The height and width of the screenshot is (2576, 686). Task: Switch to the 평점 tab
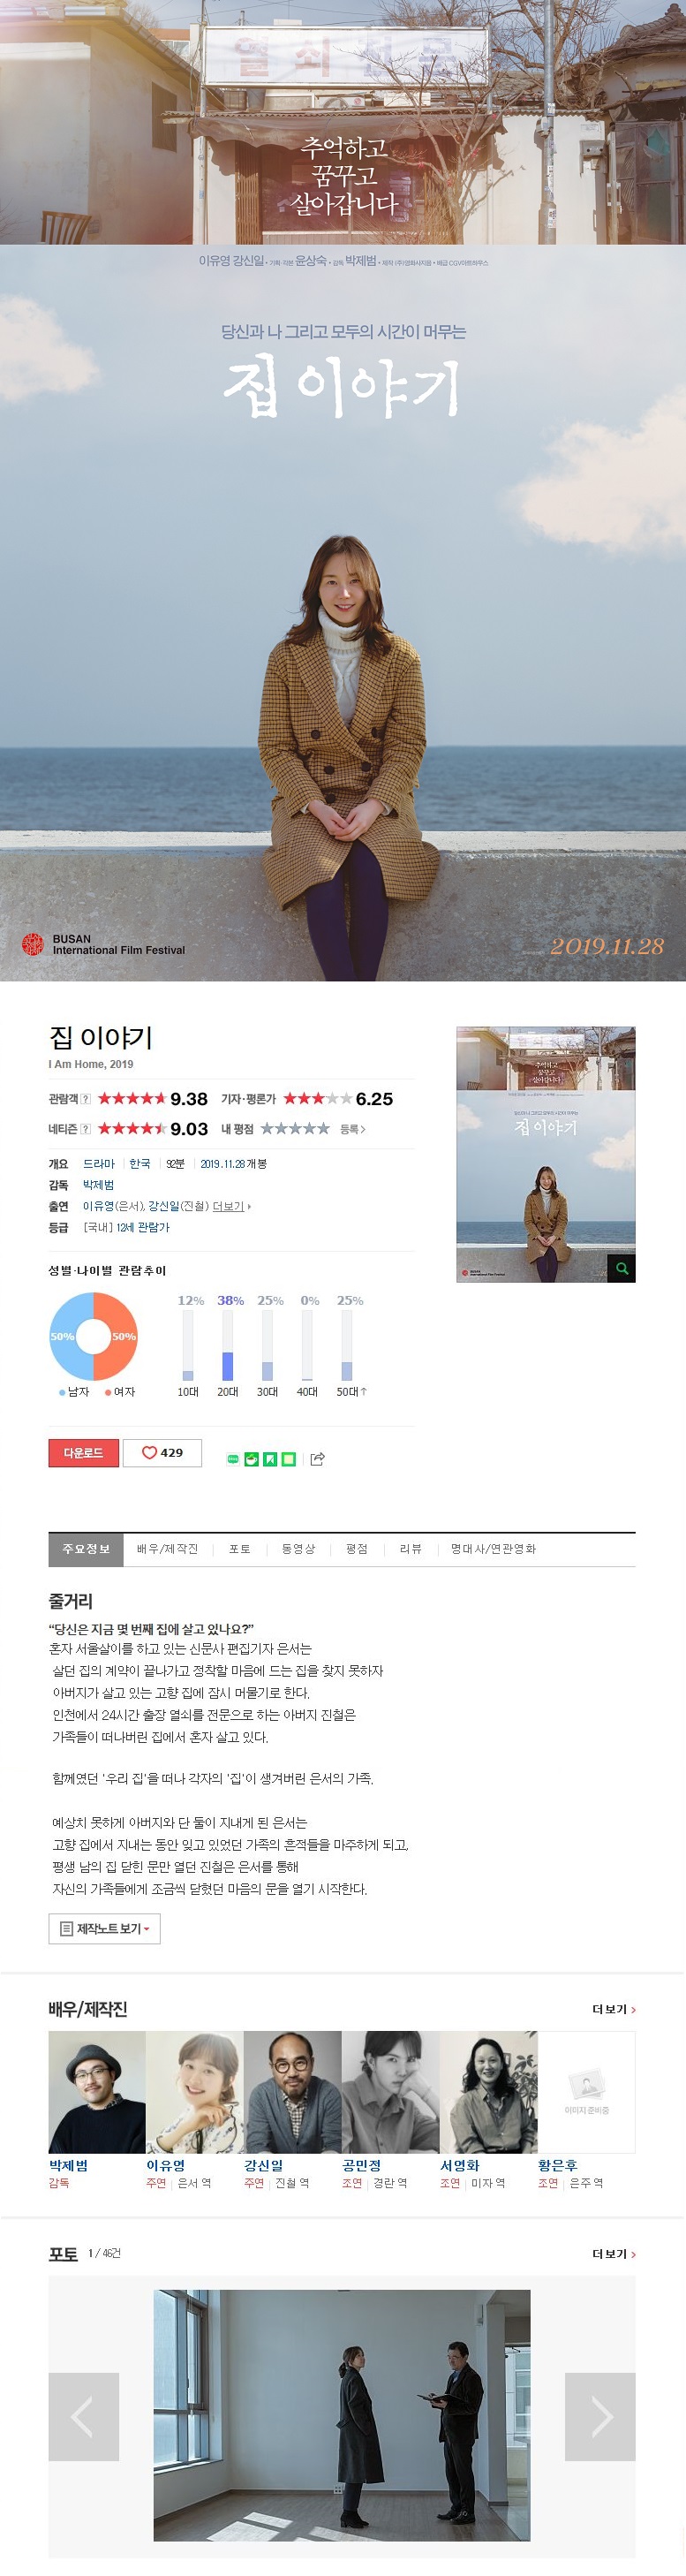[357, 1548]
